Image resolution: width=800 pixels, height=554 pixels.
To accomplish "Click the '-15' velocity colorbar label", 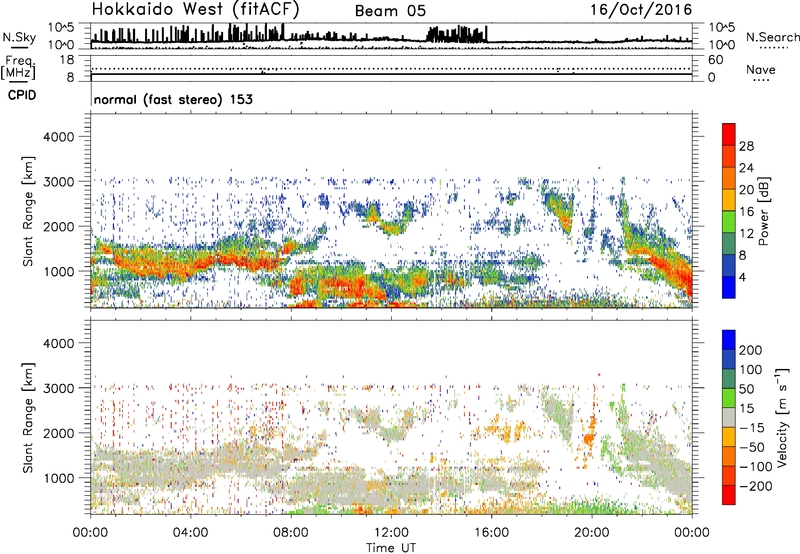I will (x=752, y=428).
